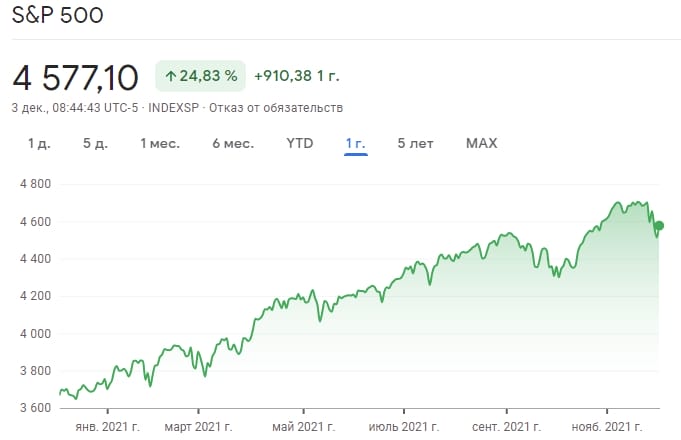This screenshot has width=681, height=440.
Task: Click the янв. 2021 г. axis label
Action: pos(108,427)
